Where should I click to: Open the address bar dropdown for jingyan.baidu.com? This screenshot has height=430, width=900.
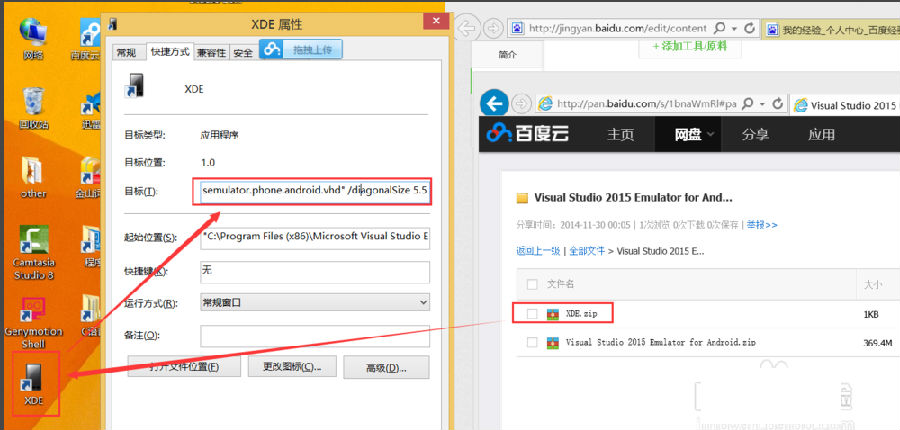click(x=736, y=29)
